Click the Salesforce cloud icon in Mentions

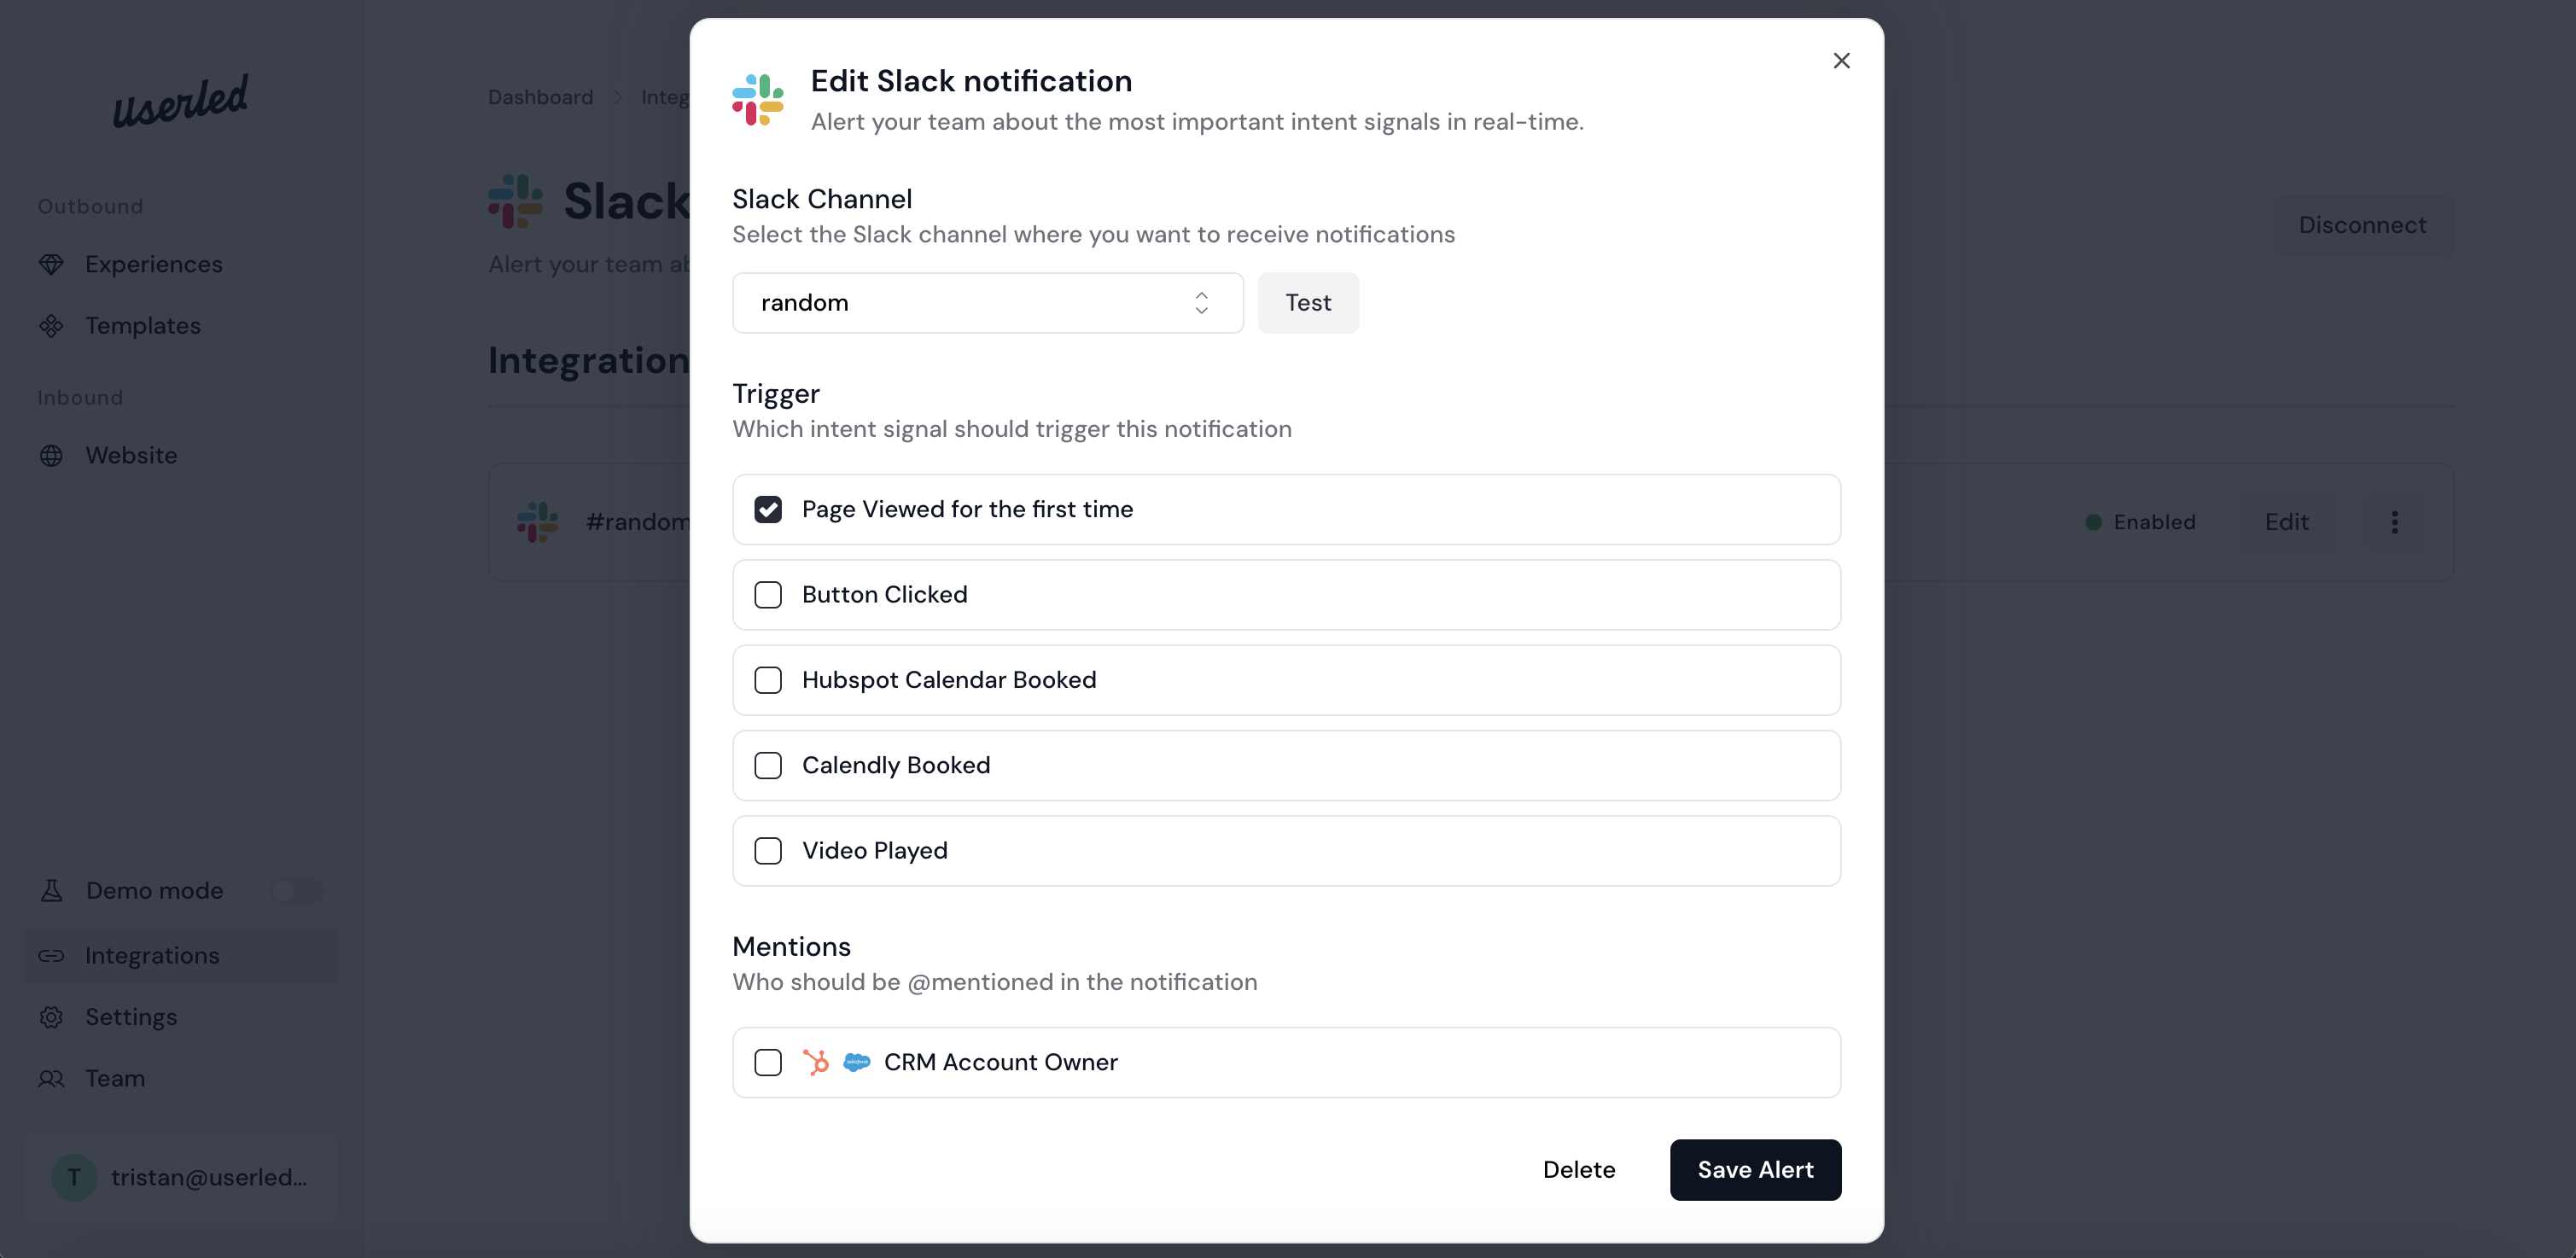tap(856, 1062)
